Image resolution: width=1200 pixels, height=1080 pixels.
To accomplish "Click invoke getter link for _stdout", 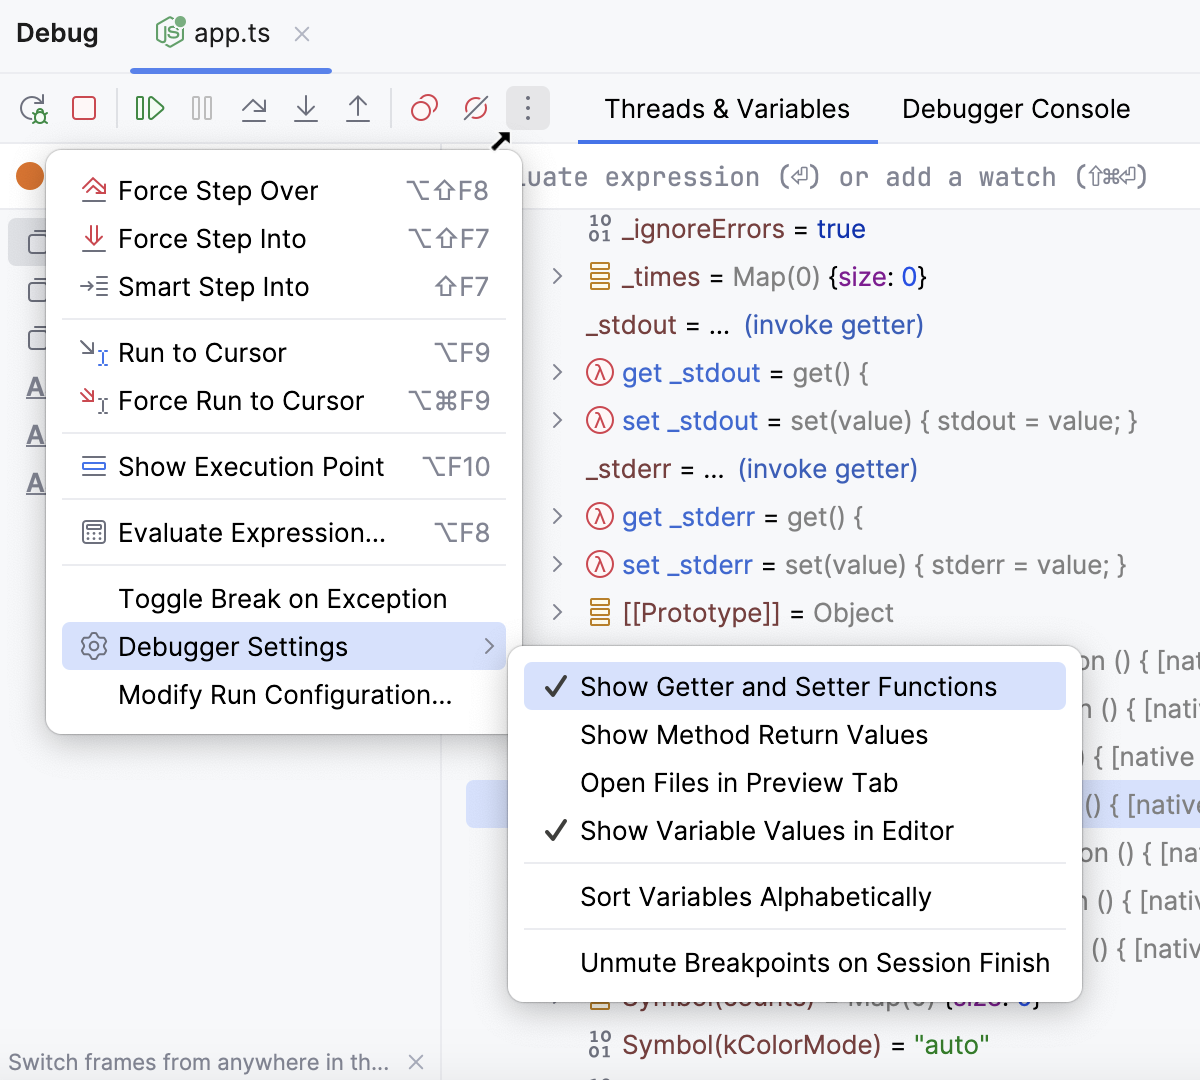I will tap(833, 325).
